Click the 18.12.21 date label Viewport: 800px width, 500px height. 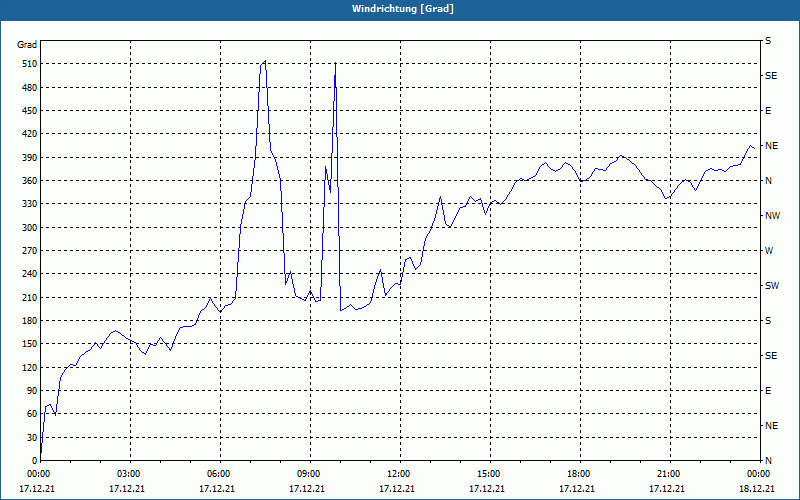click(x=757, y=489)
